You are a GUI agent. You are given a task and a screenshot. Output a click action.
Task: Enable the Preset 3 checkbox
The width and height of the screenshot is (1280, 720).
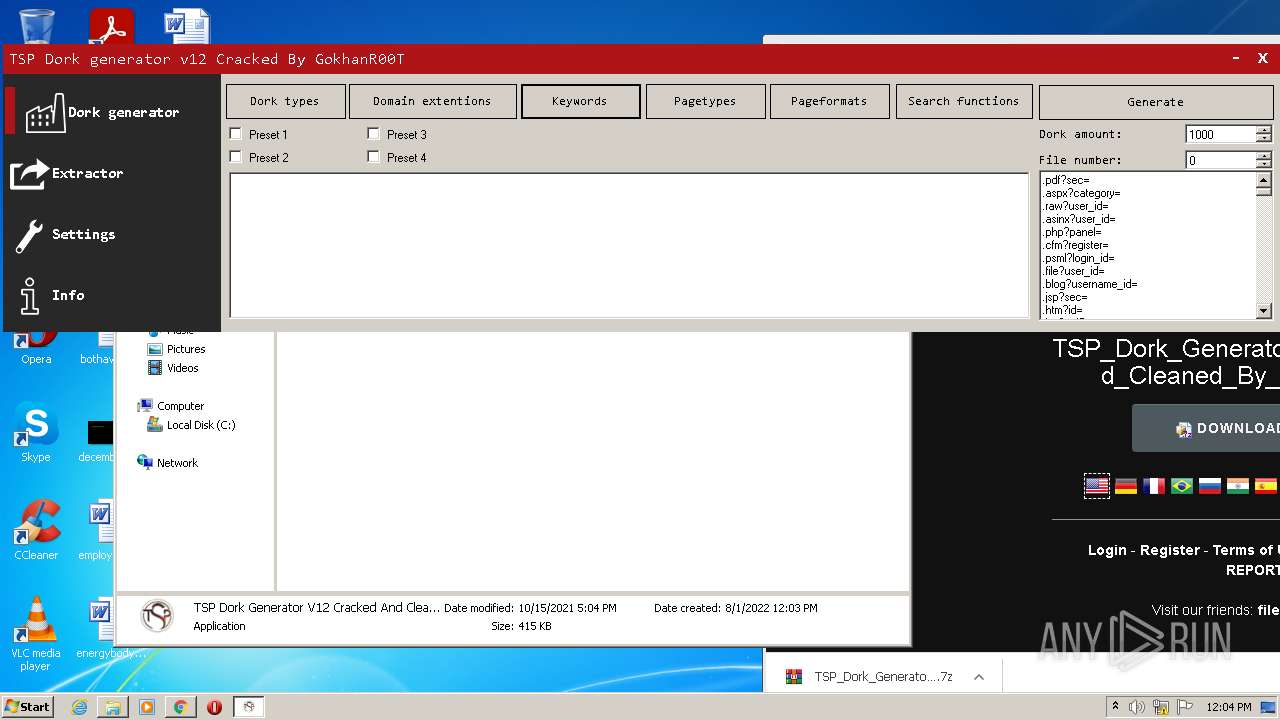tap(374, 134)
